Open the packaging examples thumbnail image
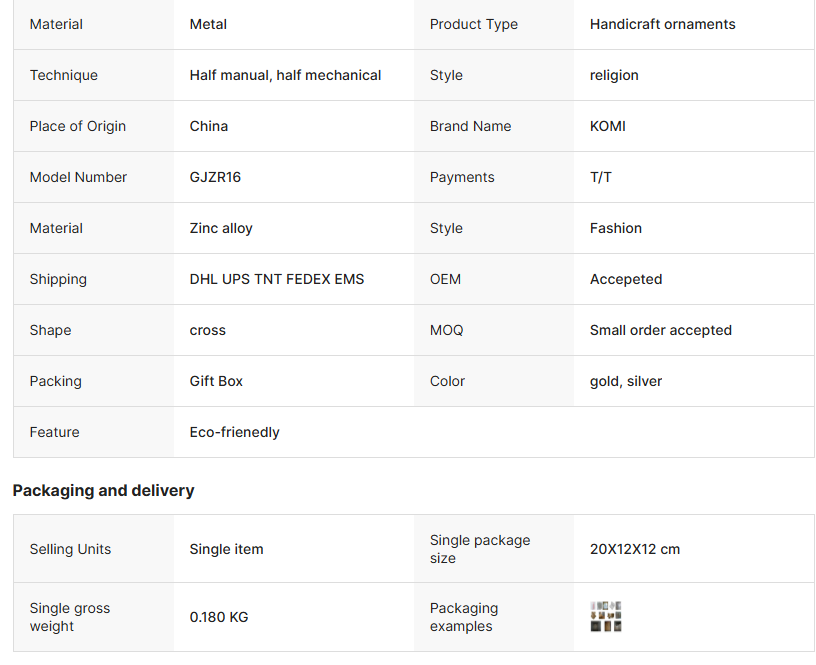 tap(606, 617)
